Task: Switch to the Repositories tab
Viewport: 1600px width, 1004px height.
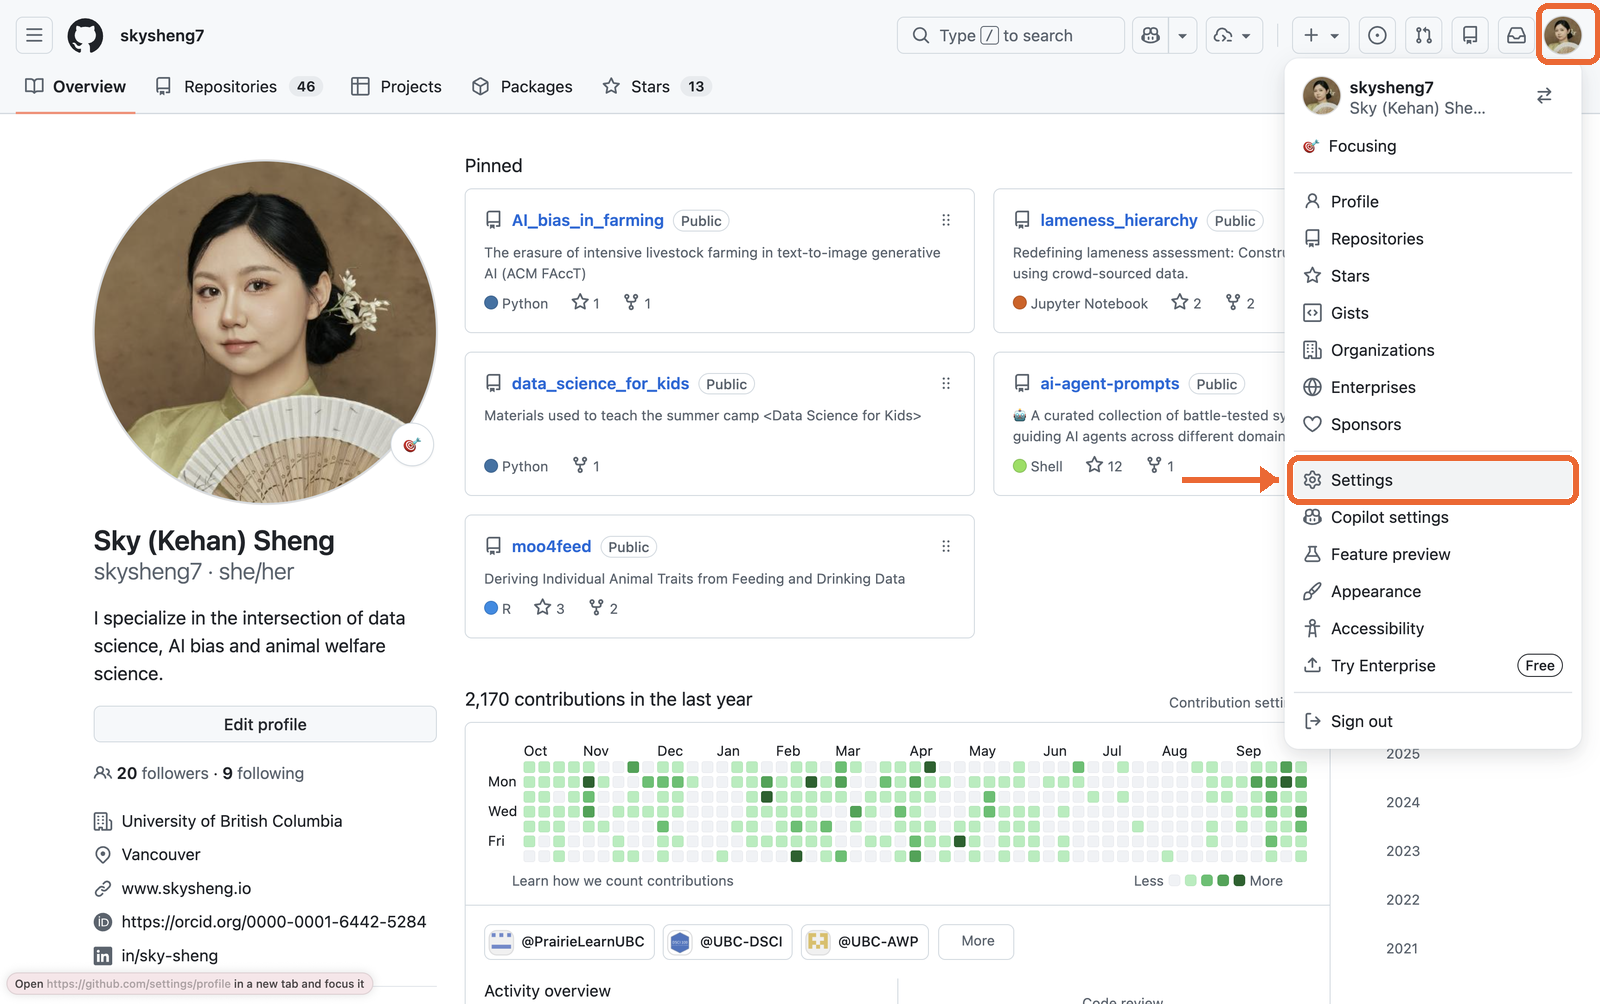Action: click(x=237, y=87)
